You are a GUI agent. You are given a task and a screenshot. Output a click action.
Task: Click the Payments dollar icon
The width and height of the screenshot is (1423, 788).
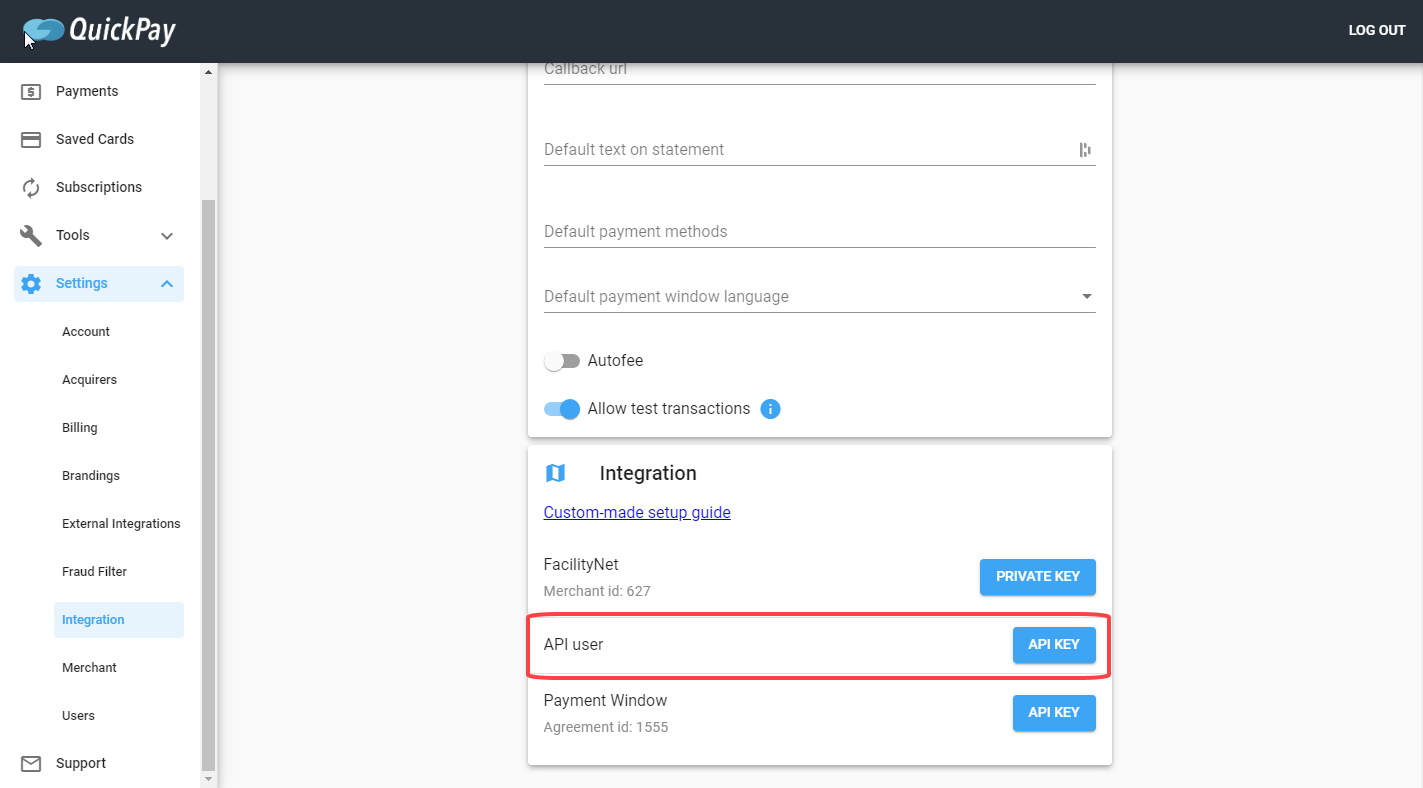[x=31, y=91]
